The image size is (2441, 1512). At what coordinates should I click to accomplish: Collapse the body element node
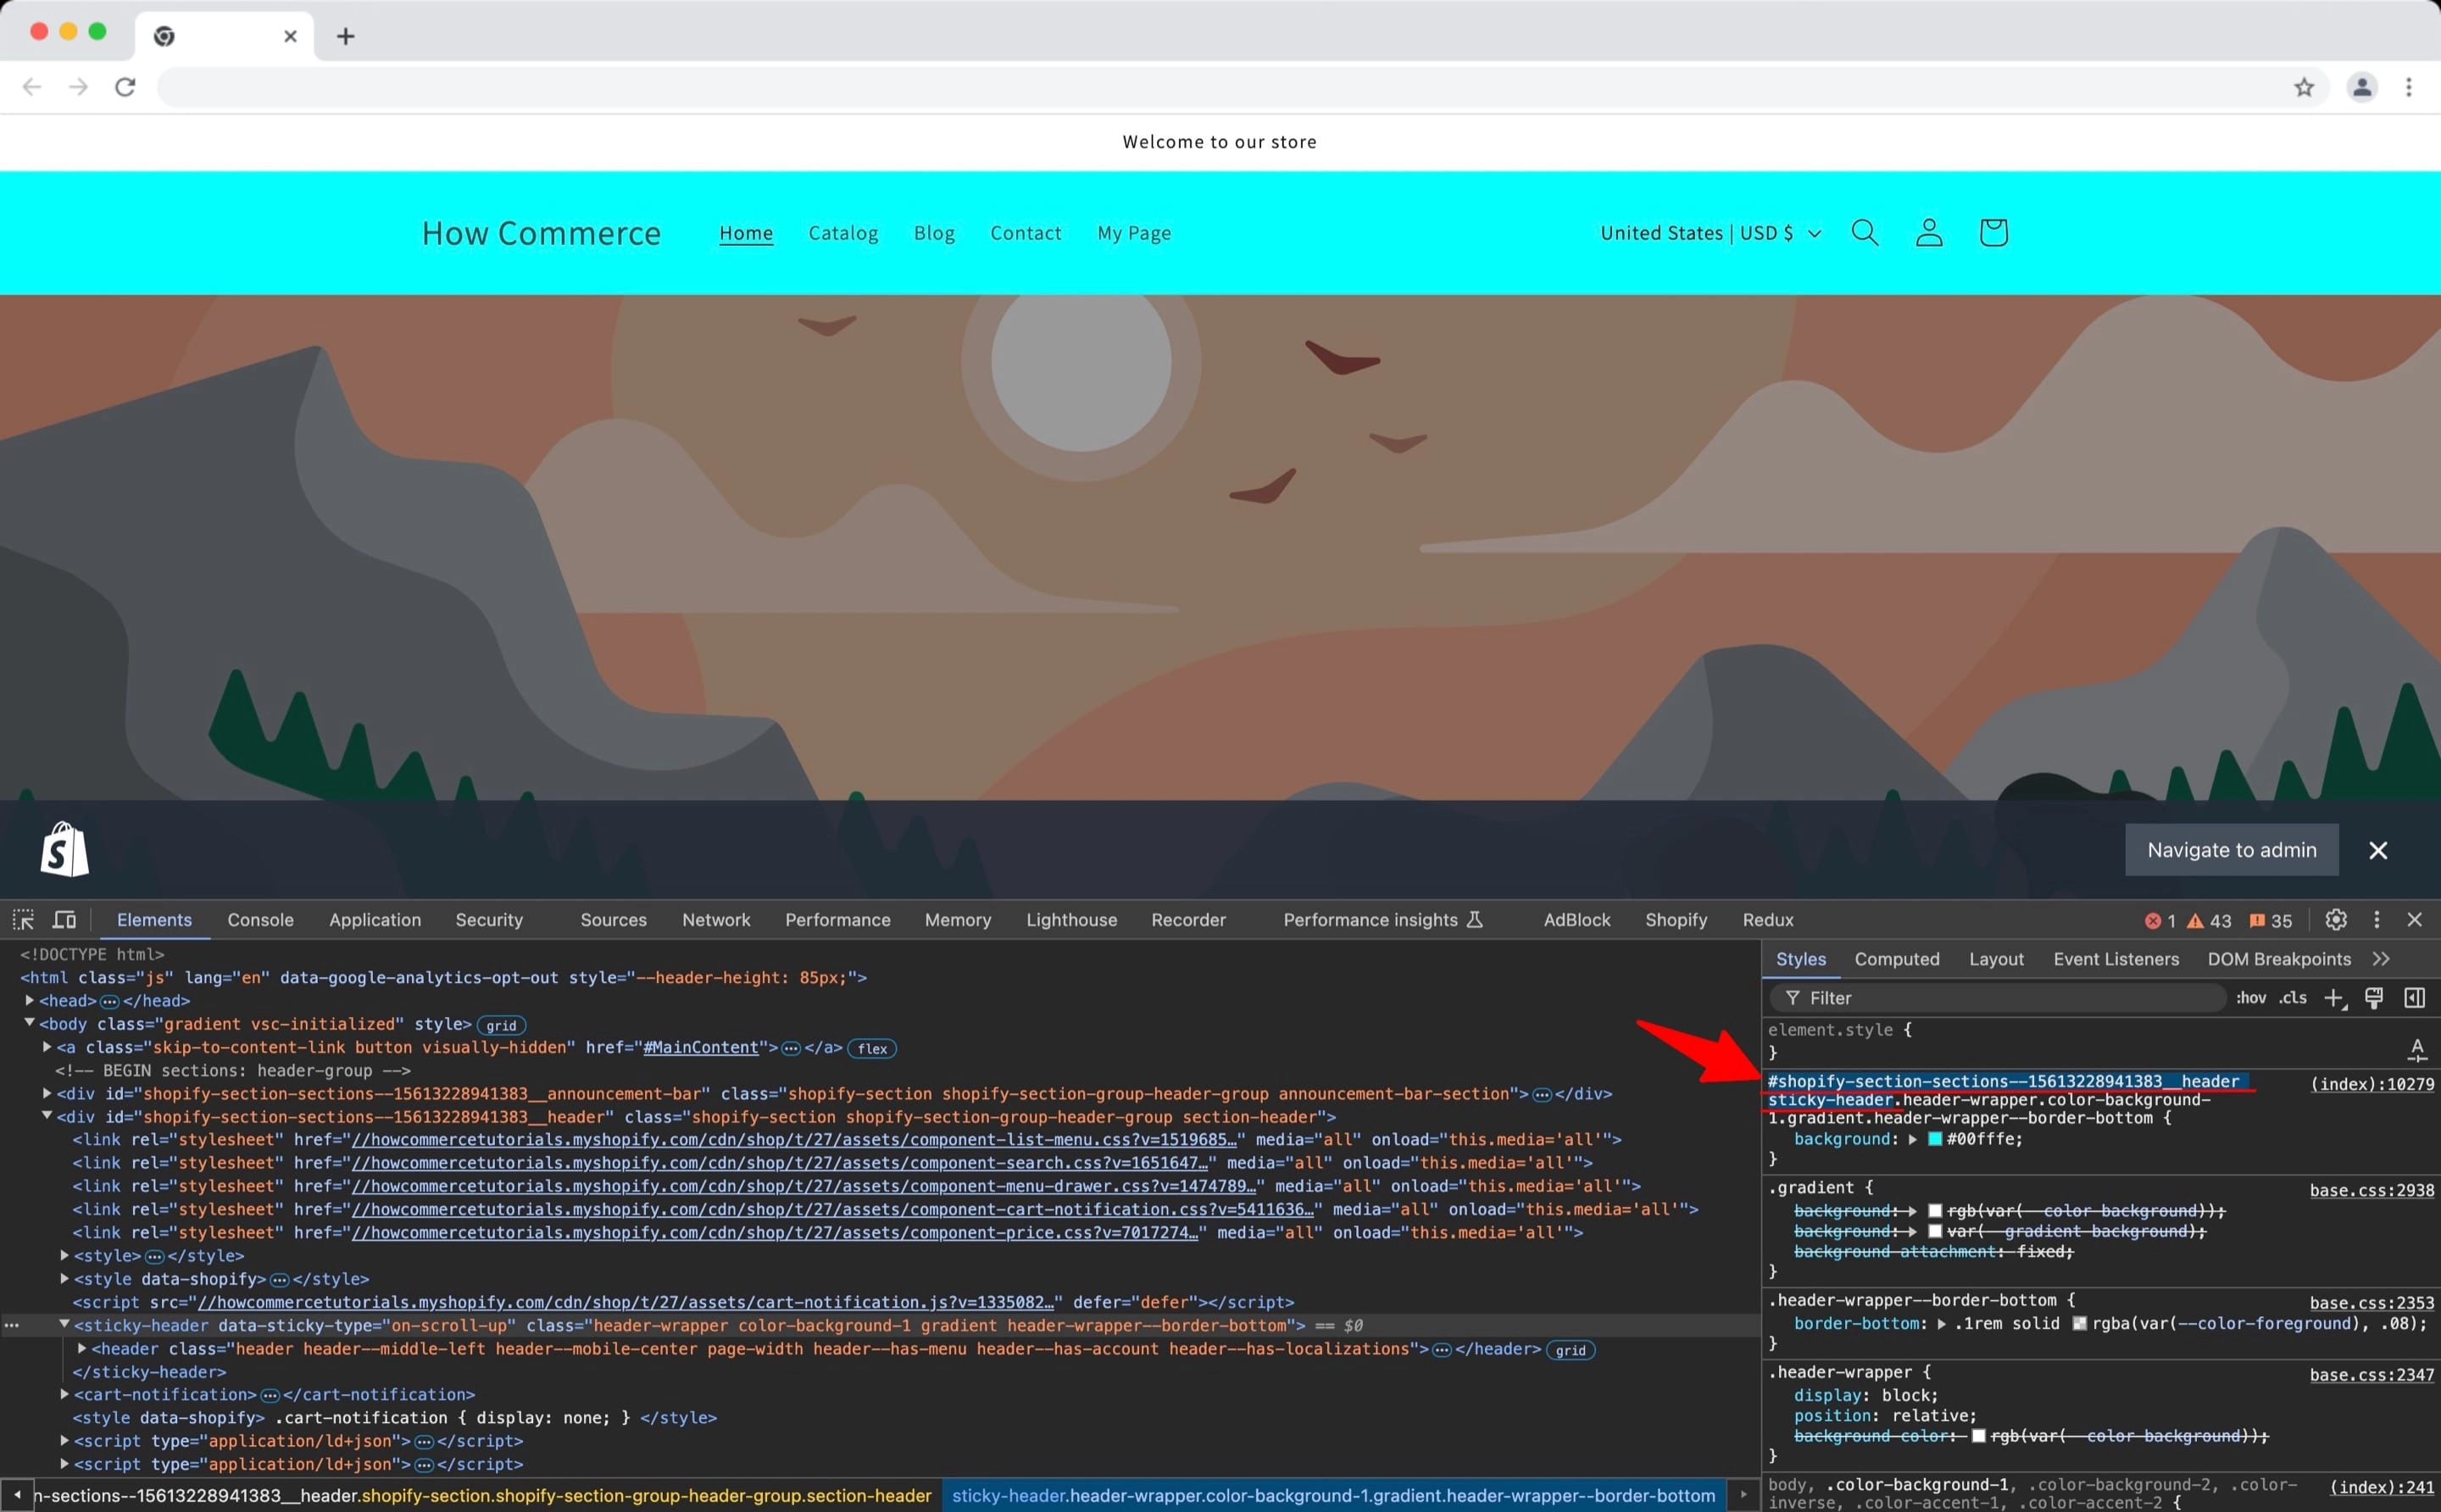(30, 1023)
